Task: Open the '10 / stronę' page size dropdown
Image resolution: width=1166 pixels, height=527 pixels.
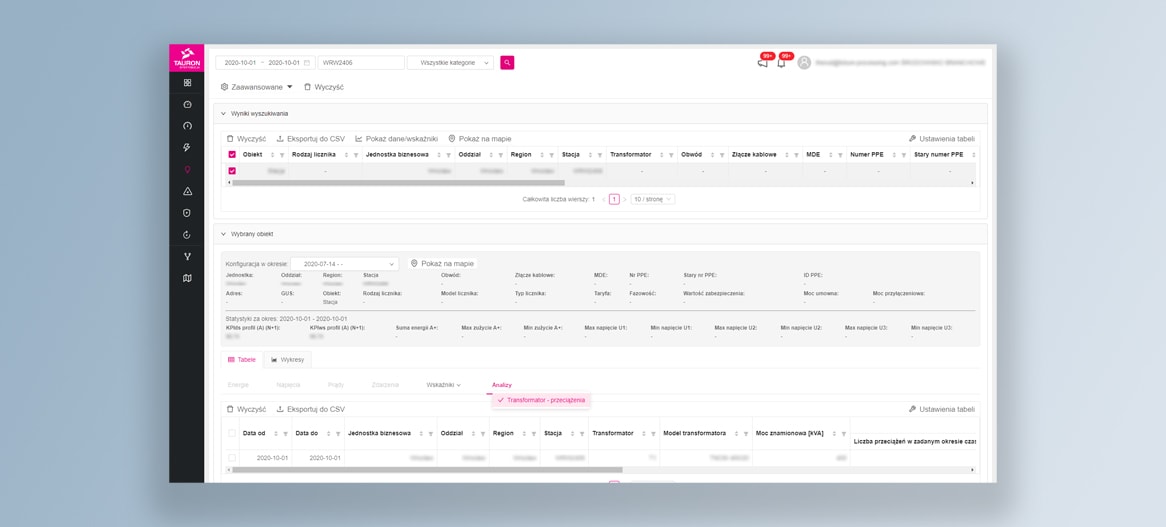Action: click(652, 199)
